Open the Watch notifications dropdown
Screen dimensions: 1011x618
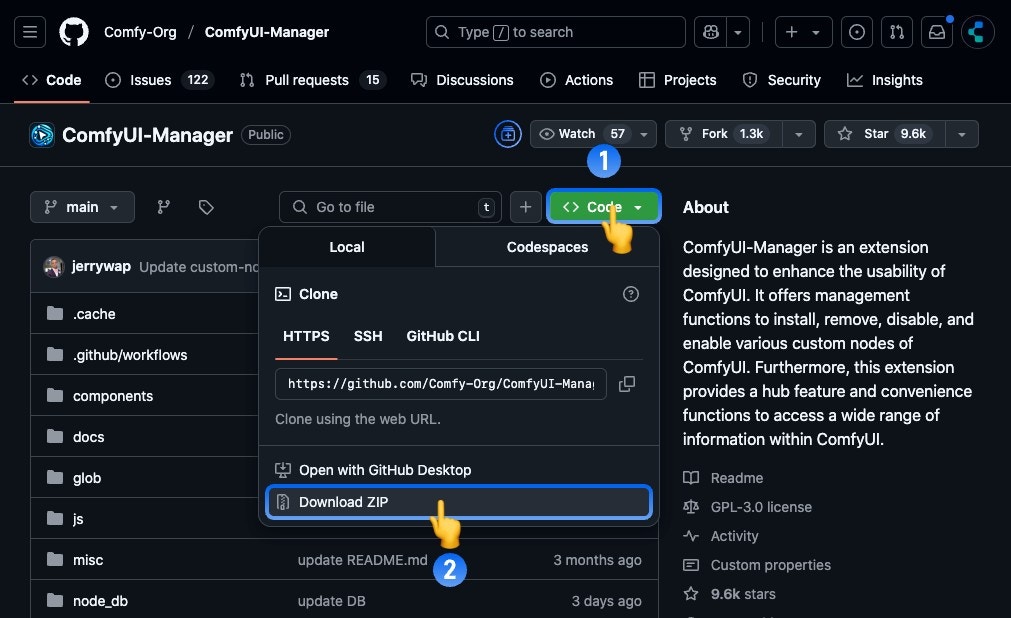click(x=593, y=134)
